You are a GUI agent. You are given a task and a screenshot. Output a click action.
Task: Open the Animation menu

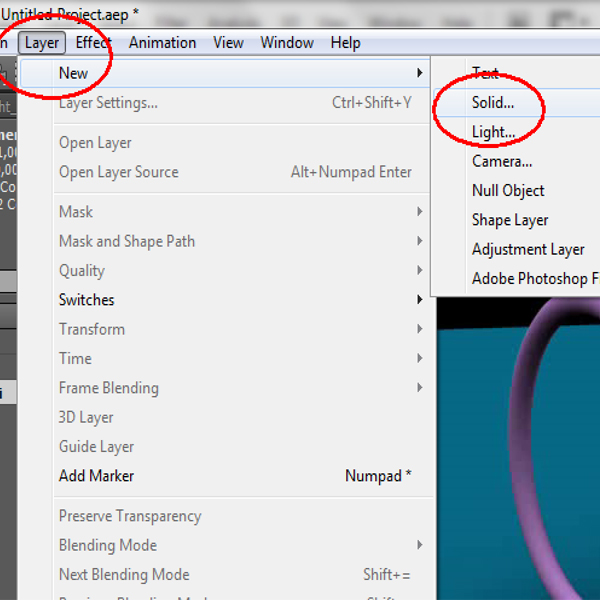[162, 42]
